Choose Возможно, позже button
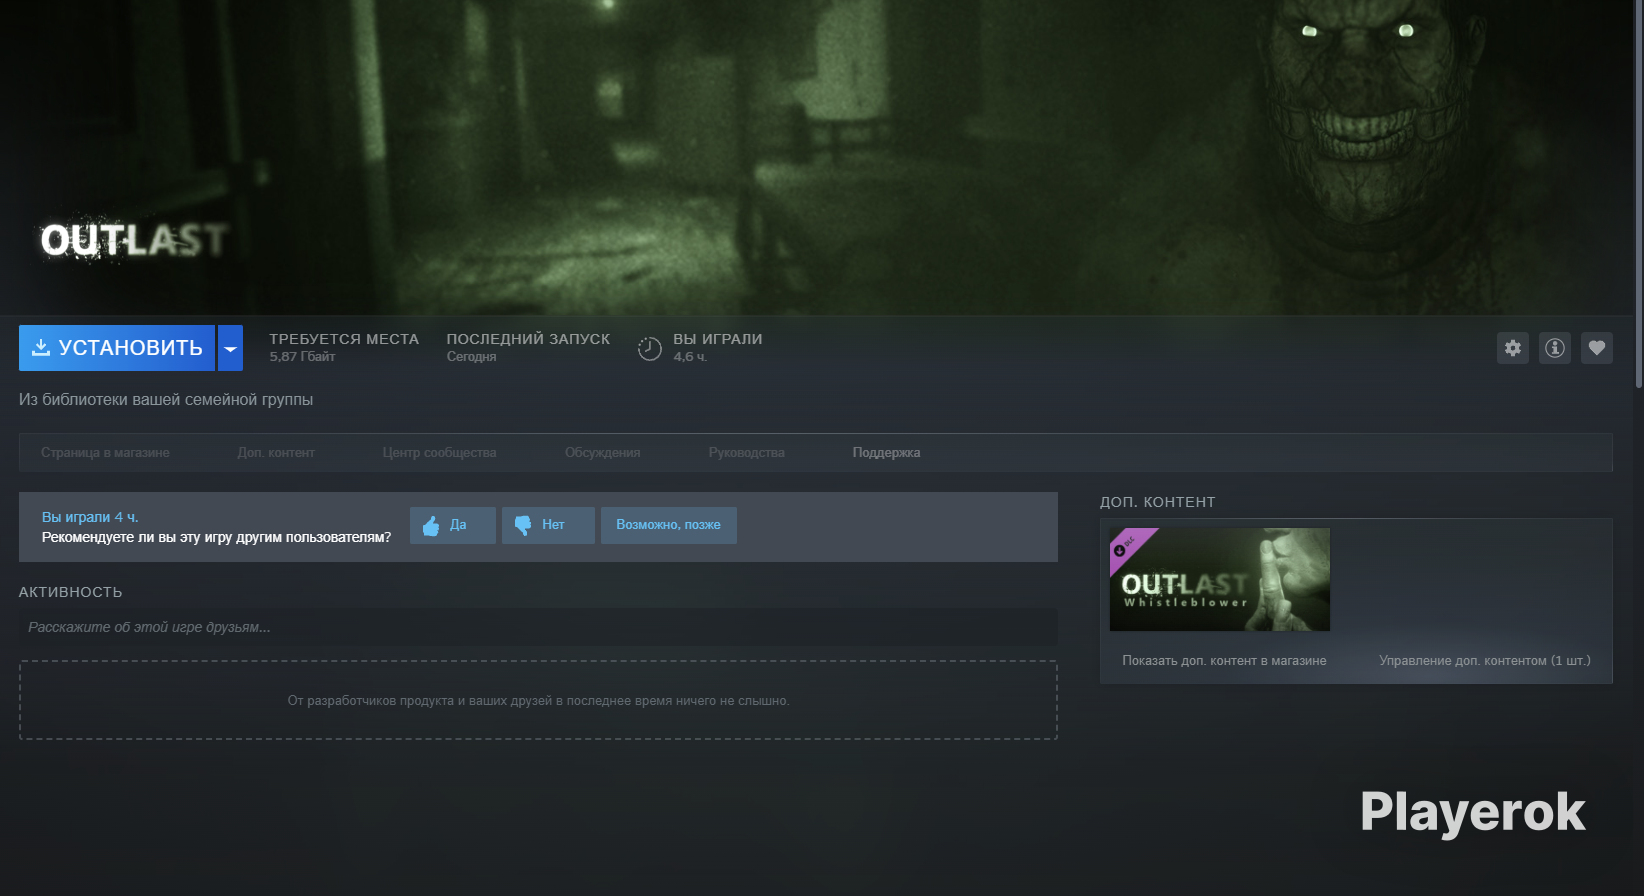The image size is (1644, 896). tap(669, 525)
